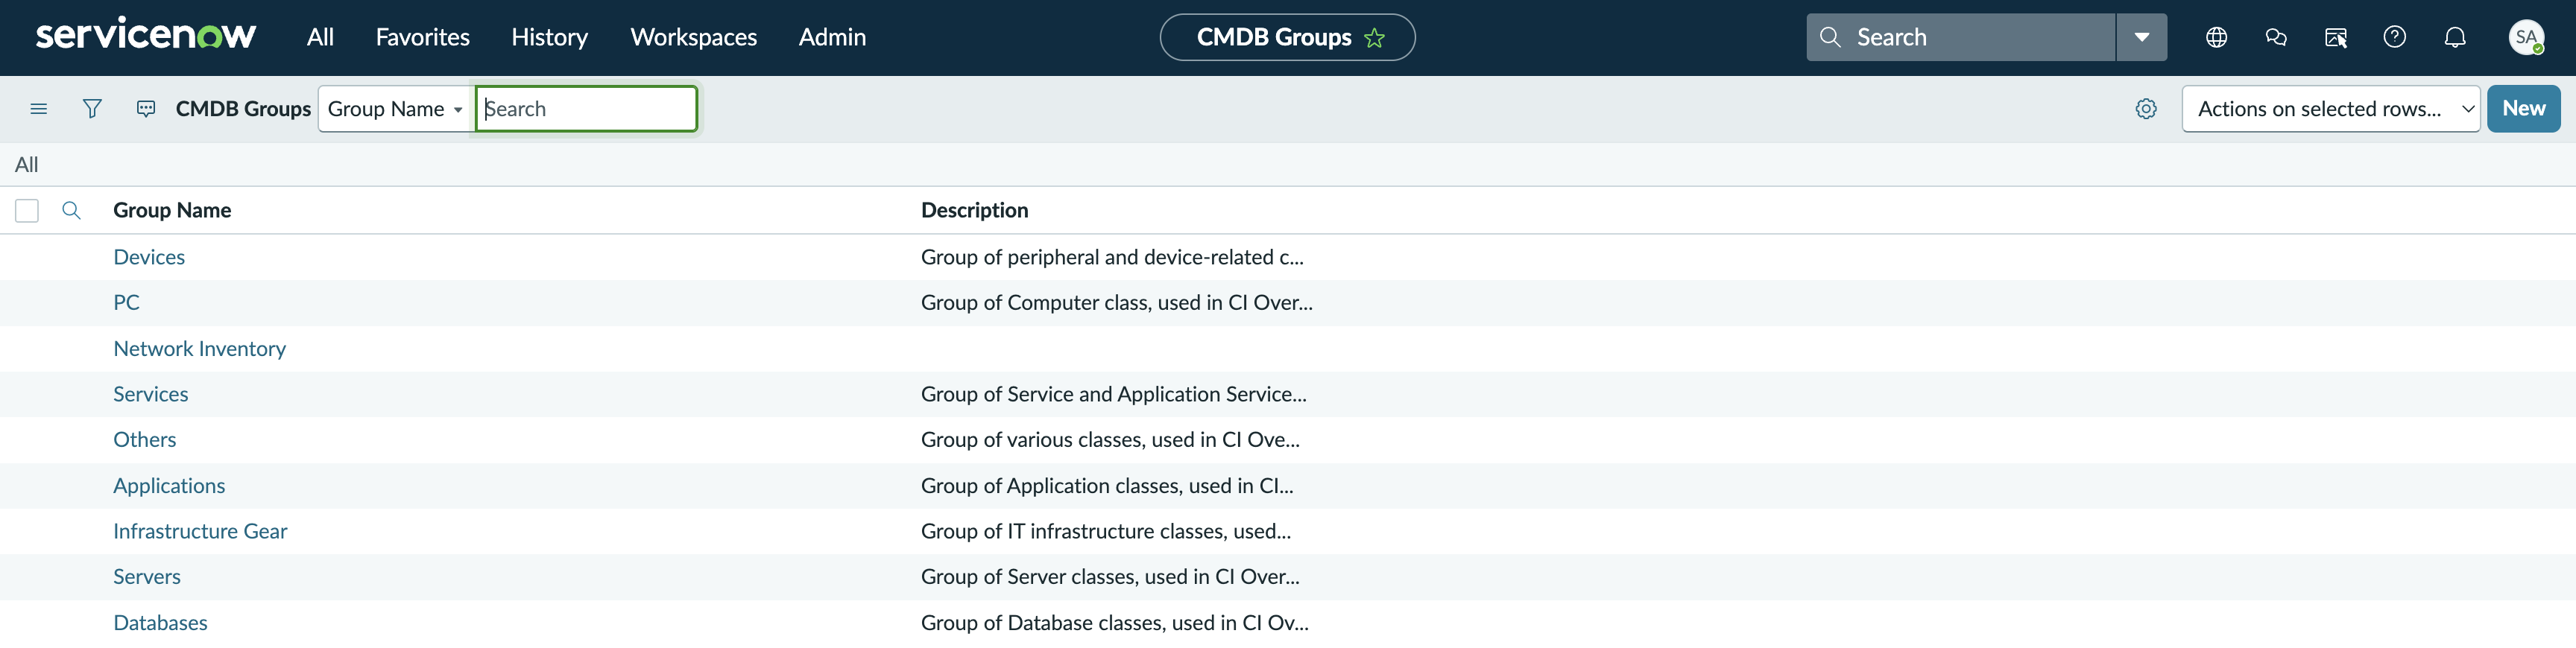The image size is (2576, 648).
Task: Favorite CMDB Groups with the star icon
Action: pyautogui.click(x=1374, y=38)
